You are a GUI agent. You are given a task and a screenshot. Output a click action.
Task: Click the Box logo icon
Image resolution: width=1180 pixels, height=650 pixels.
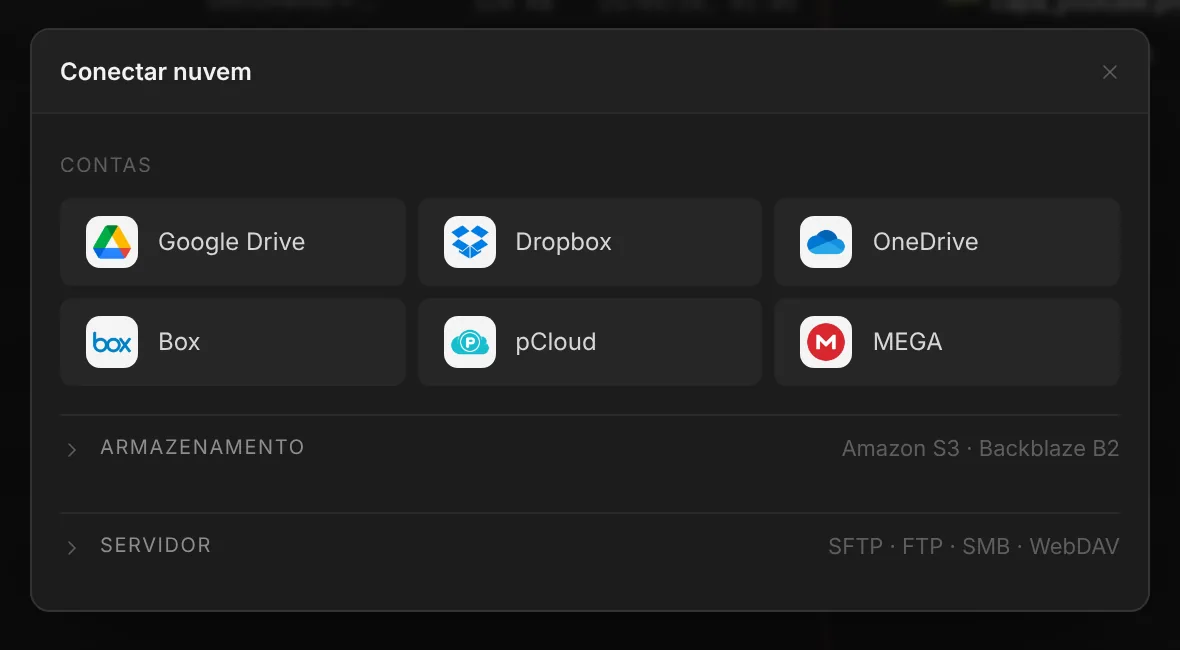(112, 342)
